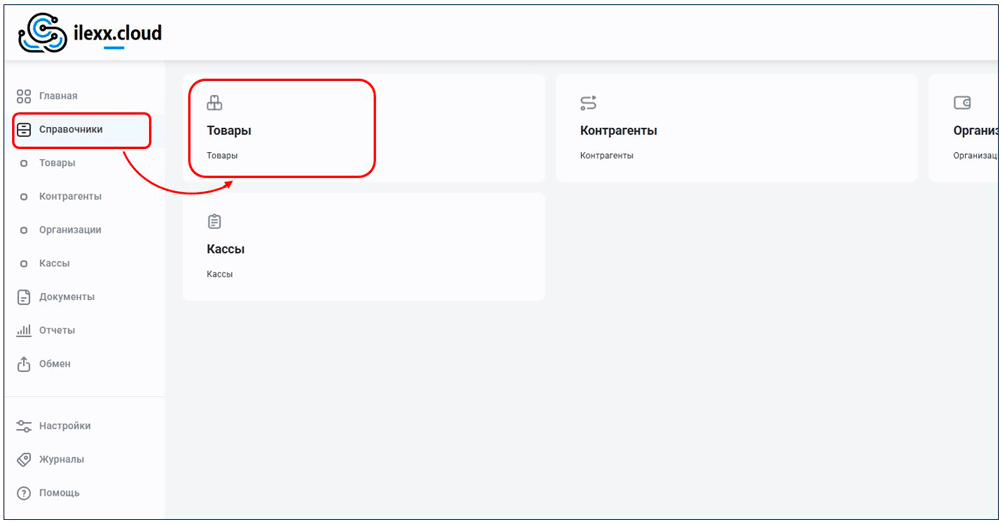The height and width of the screenshot is (525, 1000).
Task: Open the Контрагенты card title
Action: click(x=618, y=131)
